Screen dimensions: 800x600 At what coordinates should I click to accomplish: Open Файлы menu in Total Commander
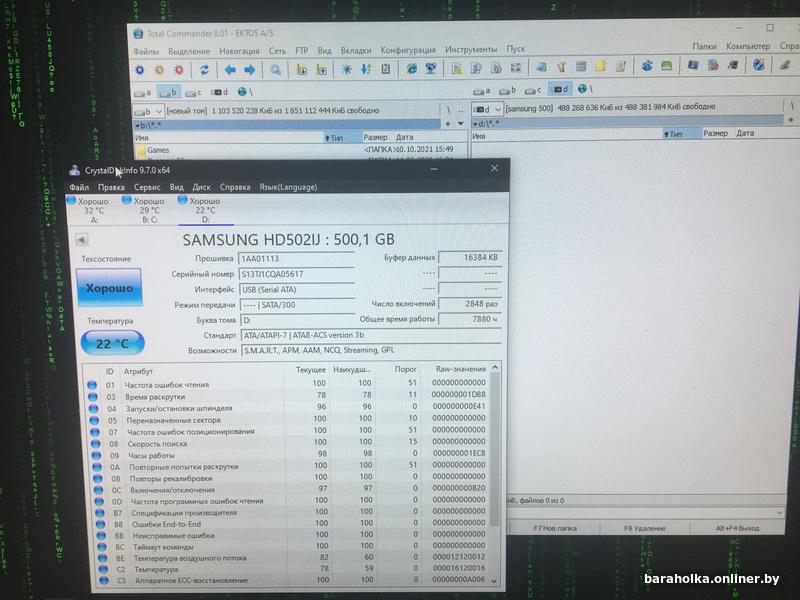coord(146,52)
